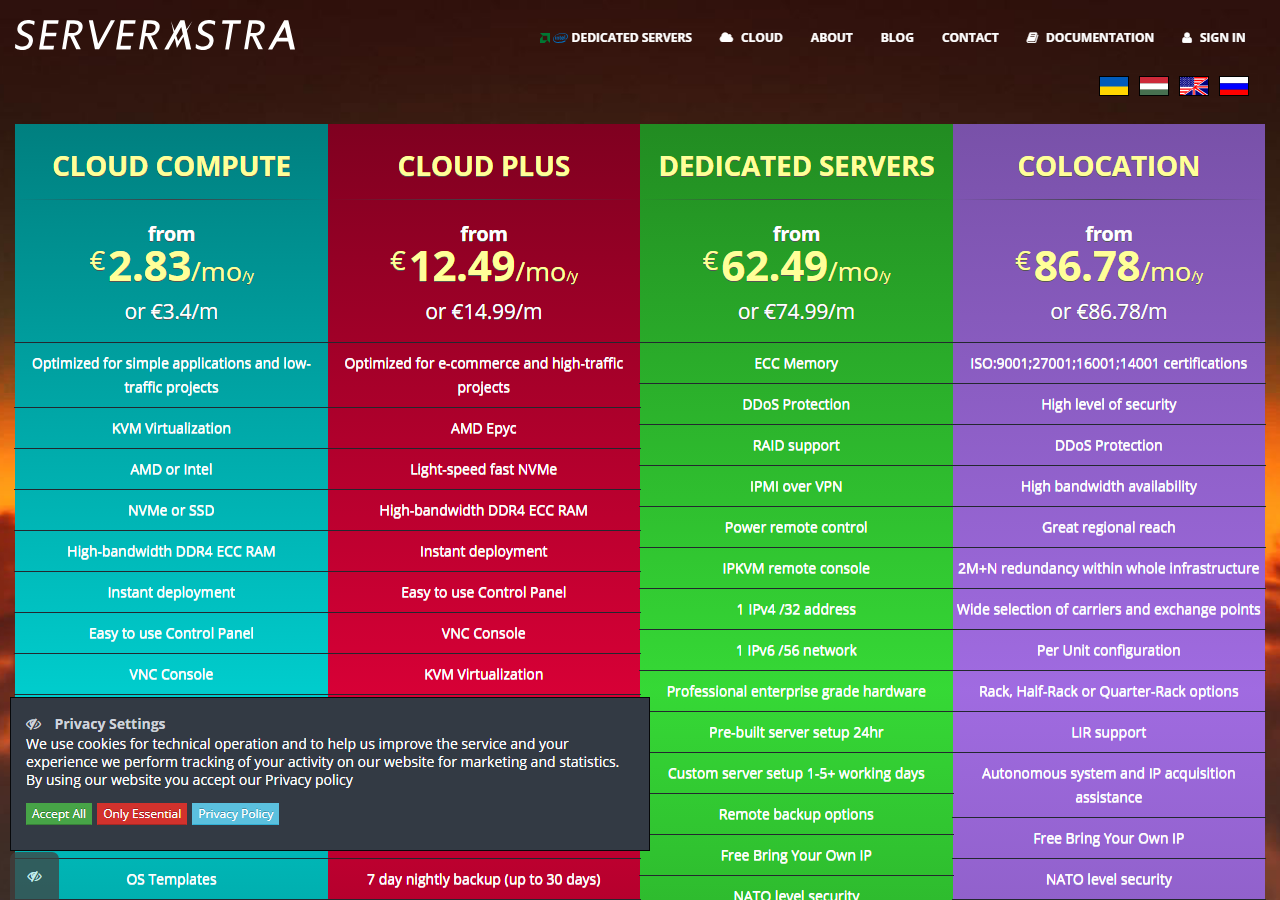The width and height of the screenshot is (1280, 900).
Task: Click 'High level of security' in Colocation
Action: [x=1109, y=404]
